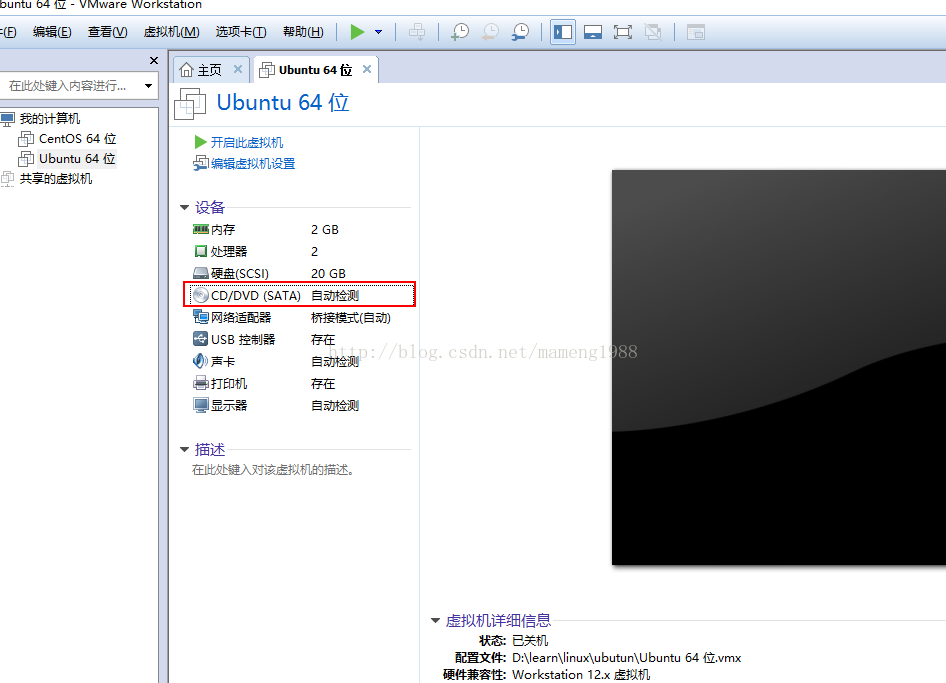The width and height of the screenshot is (946, 683).
Task: Click the 打印机 printer icon
Action: tap(200, 383)
